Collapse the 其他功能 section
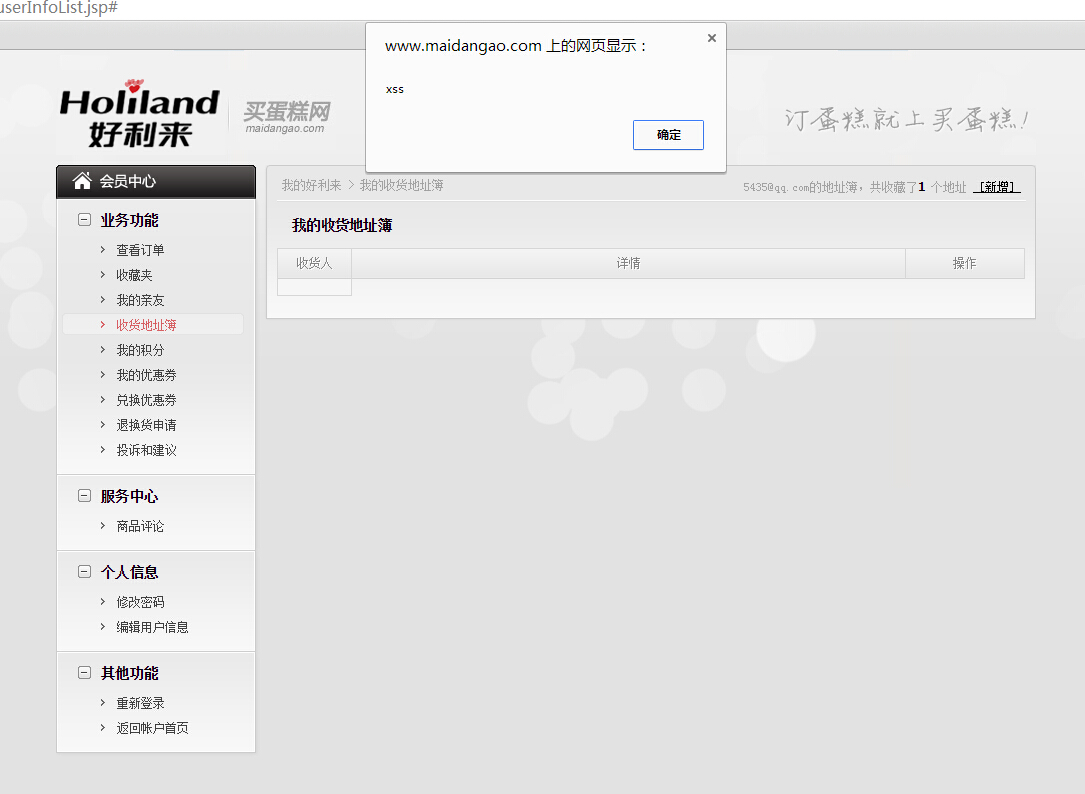Screen dimensions: 1085x794 pyautogui.click(x=84, y=672)
